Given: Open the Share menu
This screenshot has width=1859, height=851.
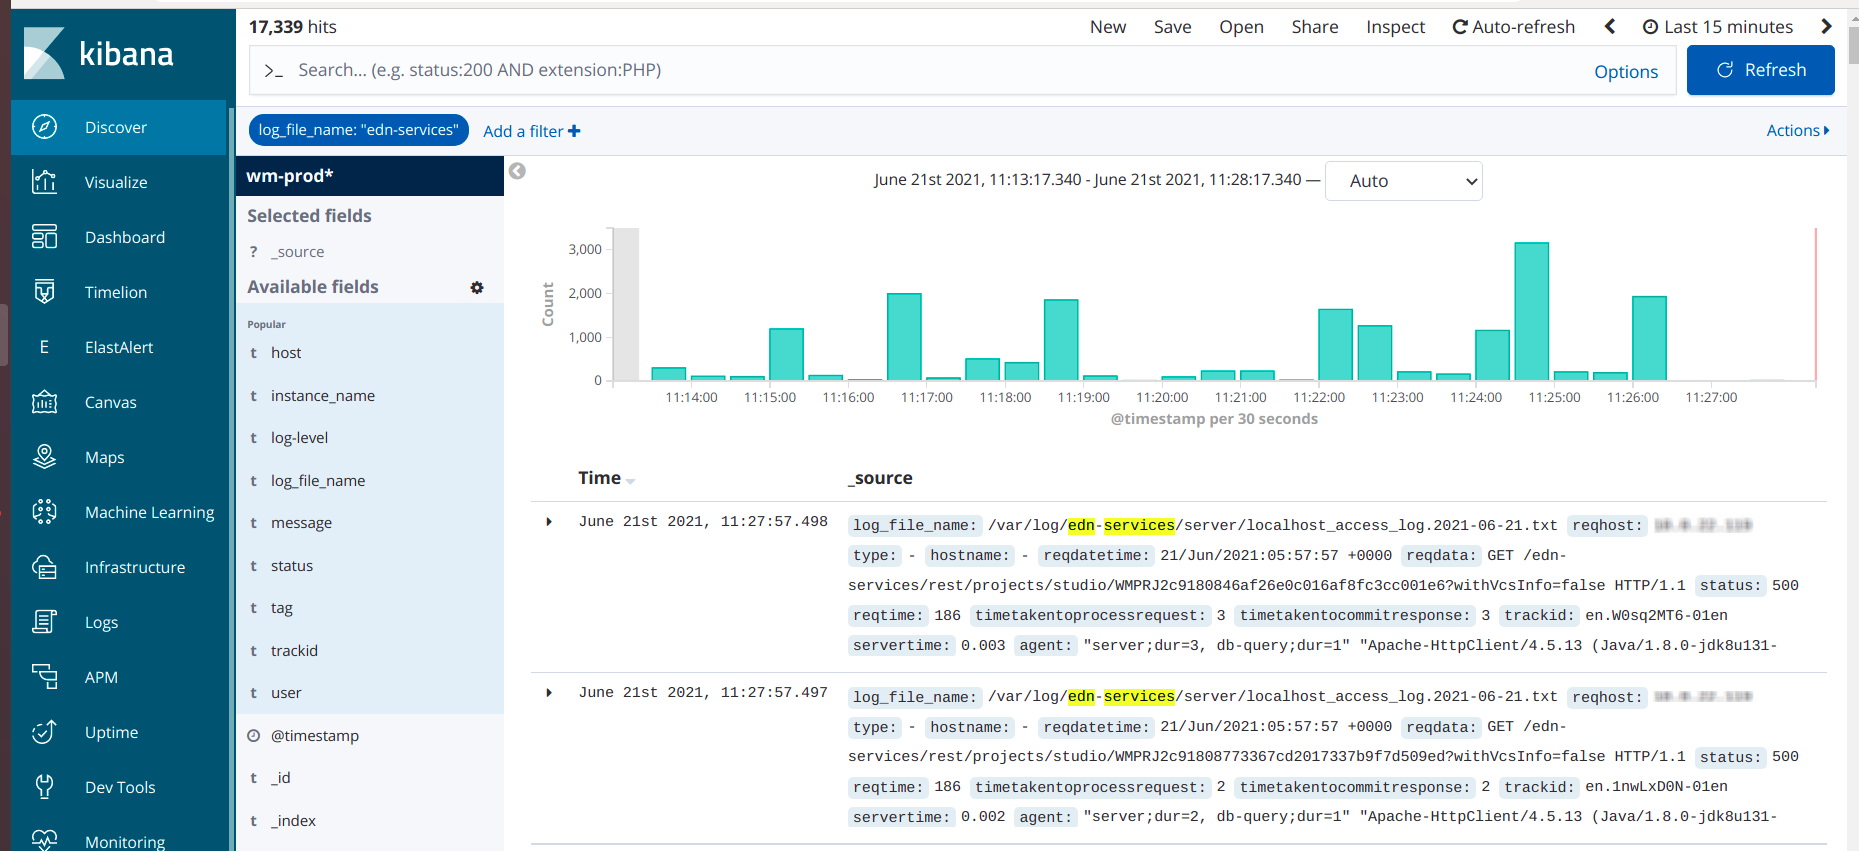Looking at the screenshot, I should coord(1314,27).
